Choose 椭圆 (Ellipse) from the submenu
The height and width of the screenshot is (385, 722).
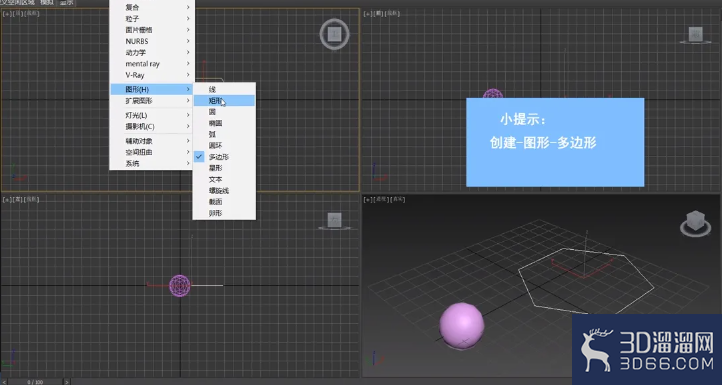224,123
